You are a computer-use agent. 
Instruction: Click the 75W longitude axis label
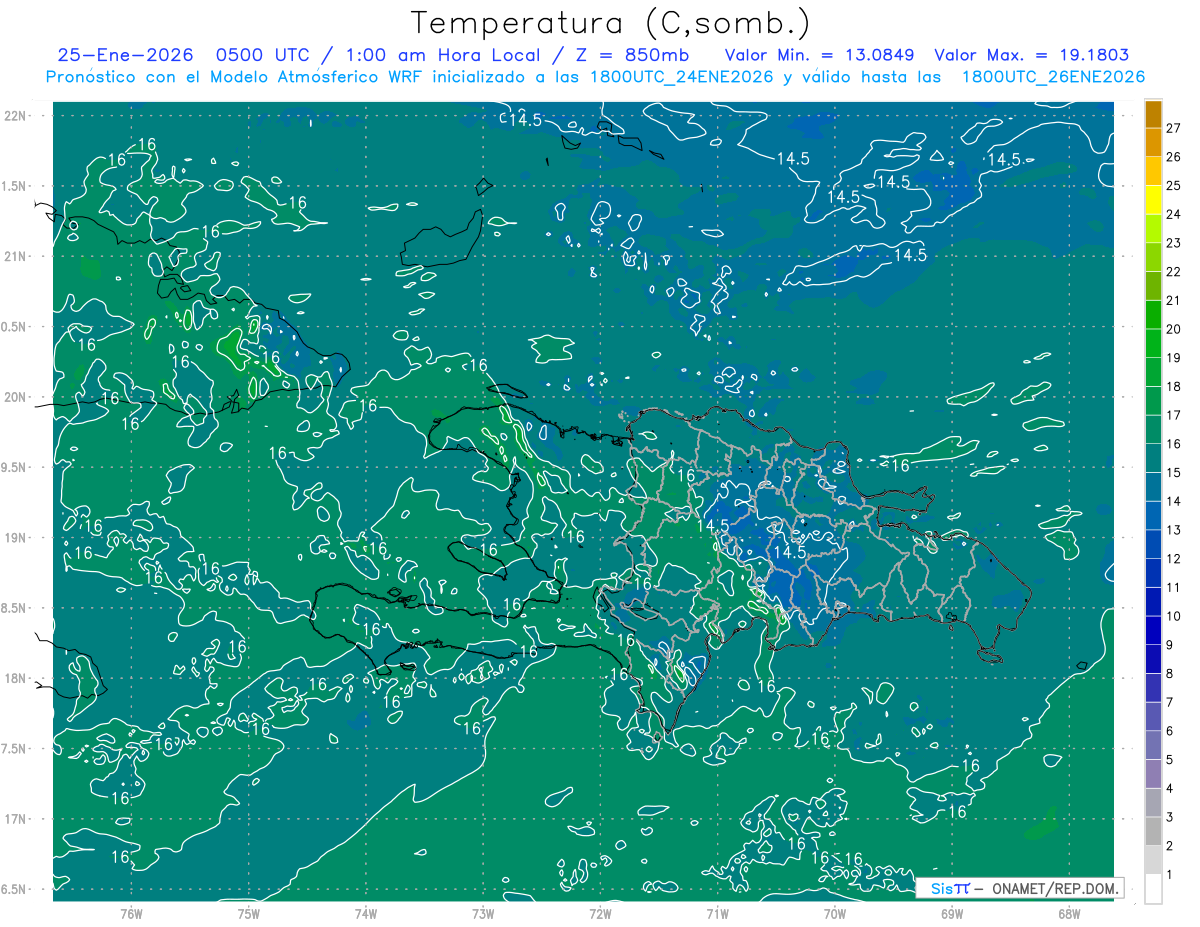pyautogui.click(x=248, y=914)
